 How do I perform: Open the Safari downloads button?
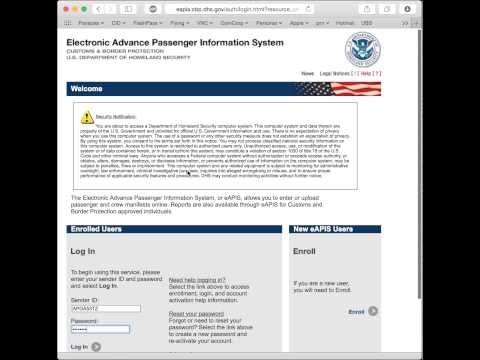pyautogui.click(x=407, y=9)
